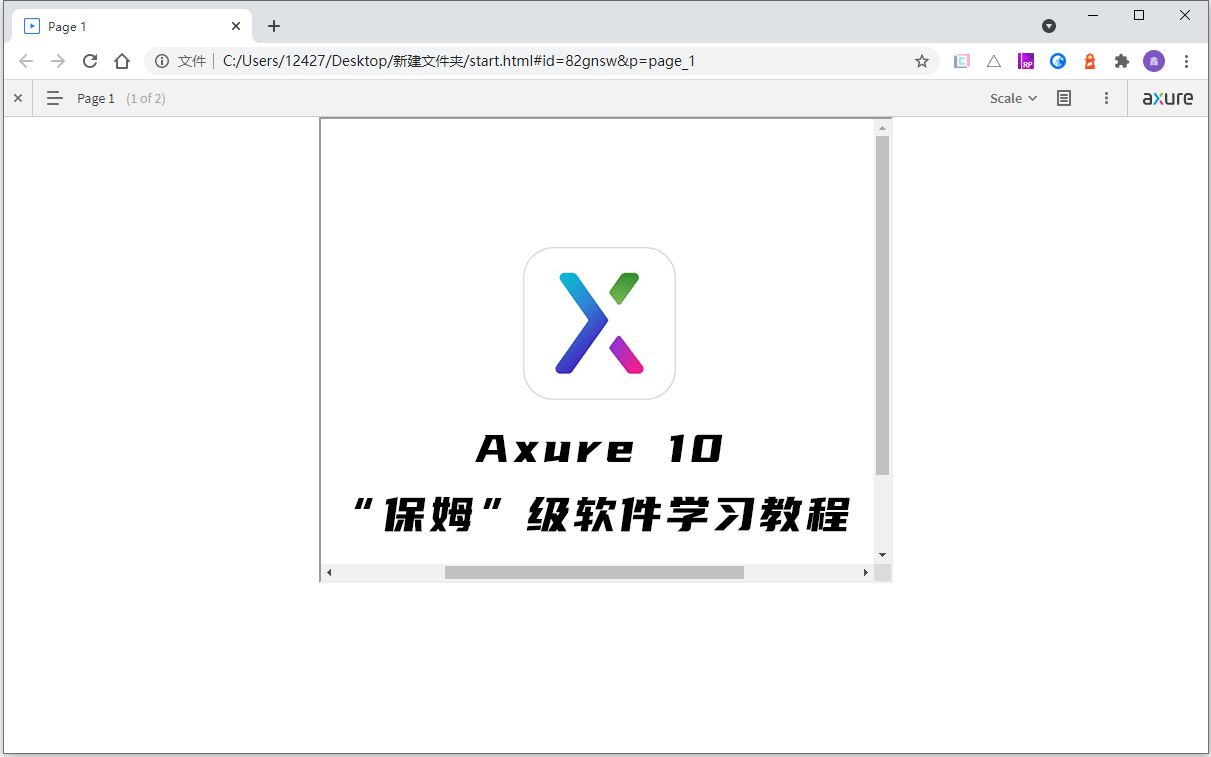The height and width of the screenshot is (757, 1211).
Task: Click the vertical scrollbar thumb in frame
Action: (x=882, y=305)
